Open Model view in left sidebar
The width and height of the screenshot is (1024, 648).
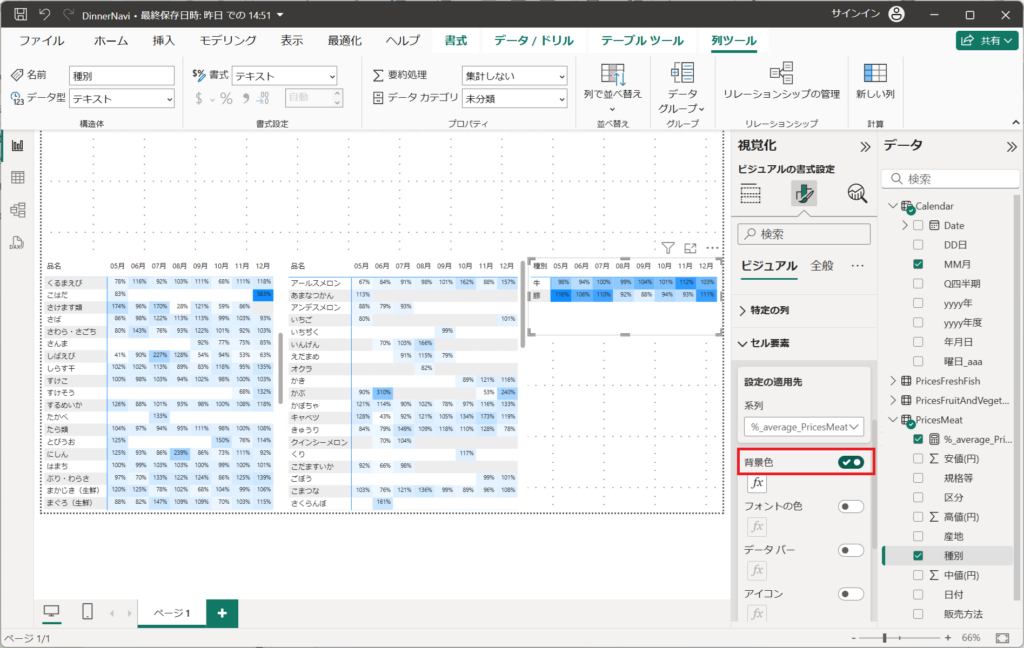pyautogui.click(x=17, y=209)
